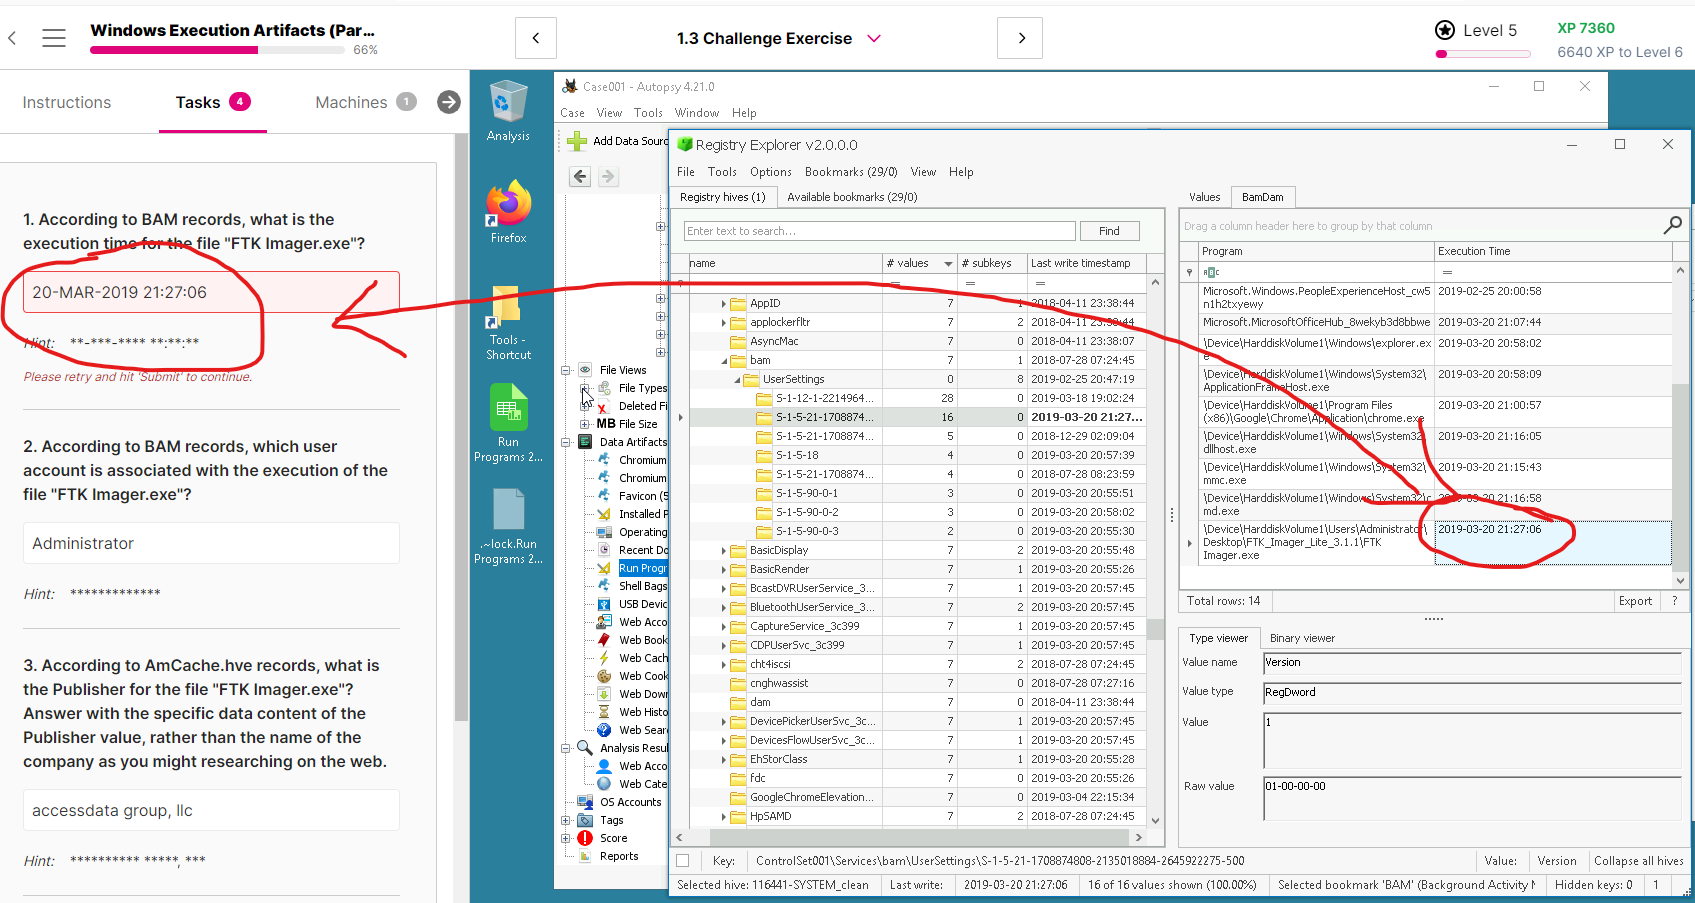Collapse the bam registry key
This screenshot has width=1695, height=903.
(x=724, y=361)
